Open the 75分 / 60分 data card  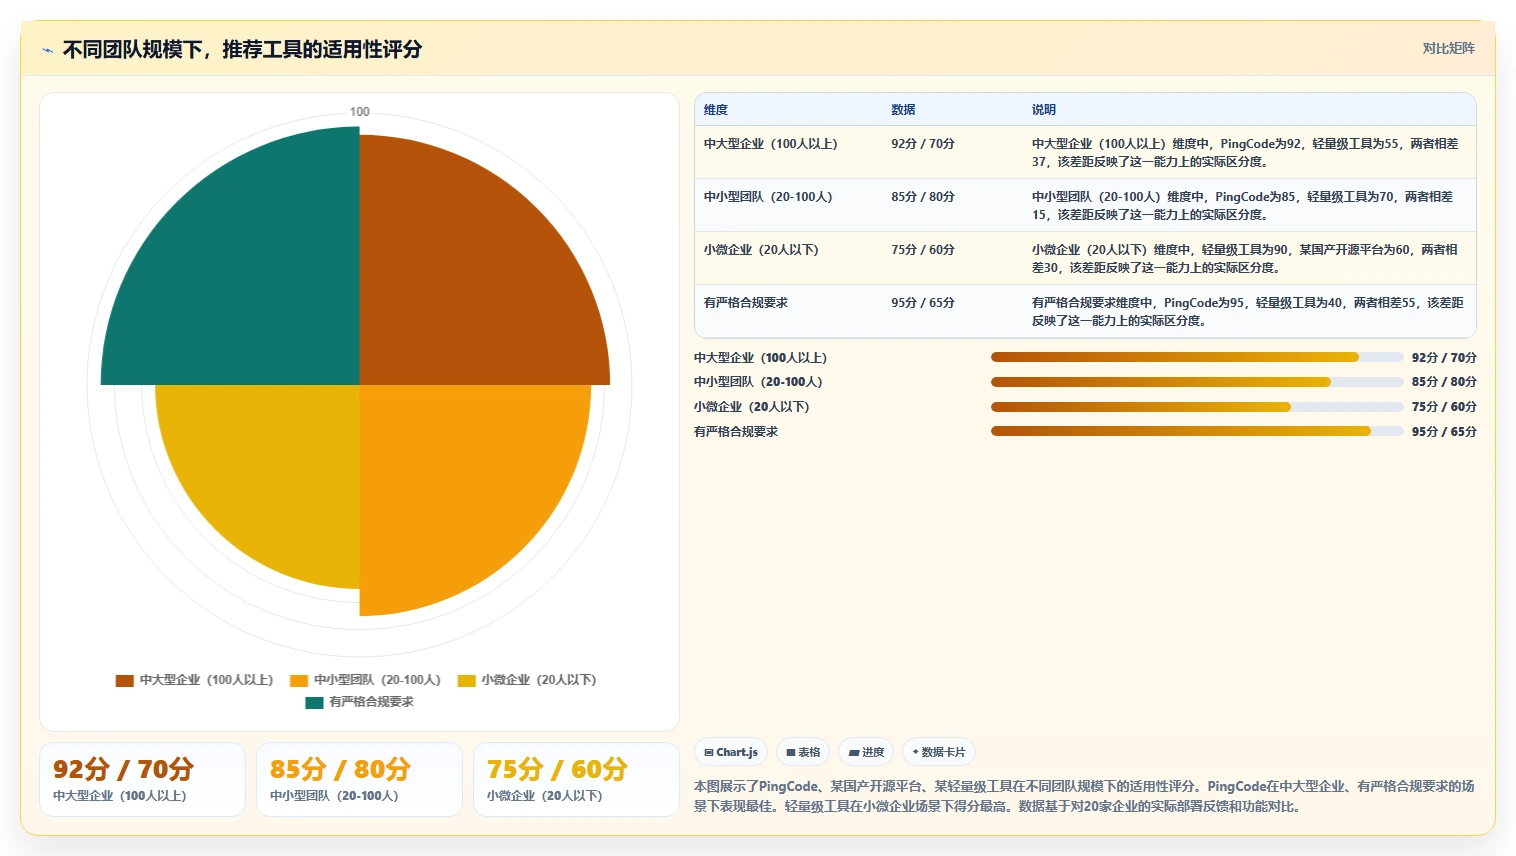(576, 779)
